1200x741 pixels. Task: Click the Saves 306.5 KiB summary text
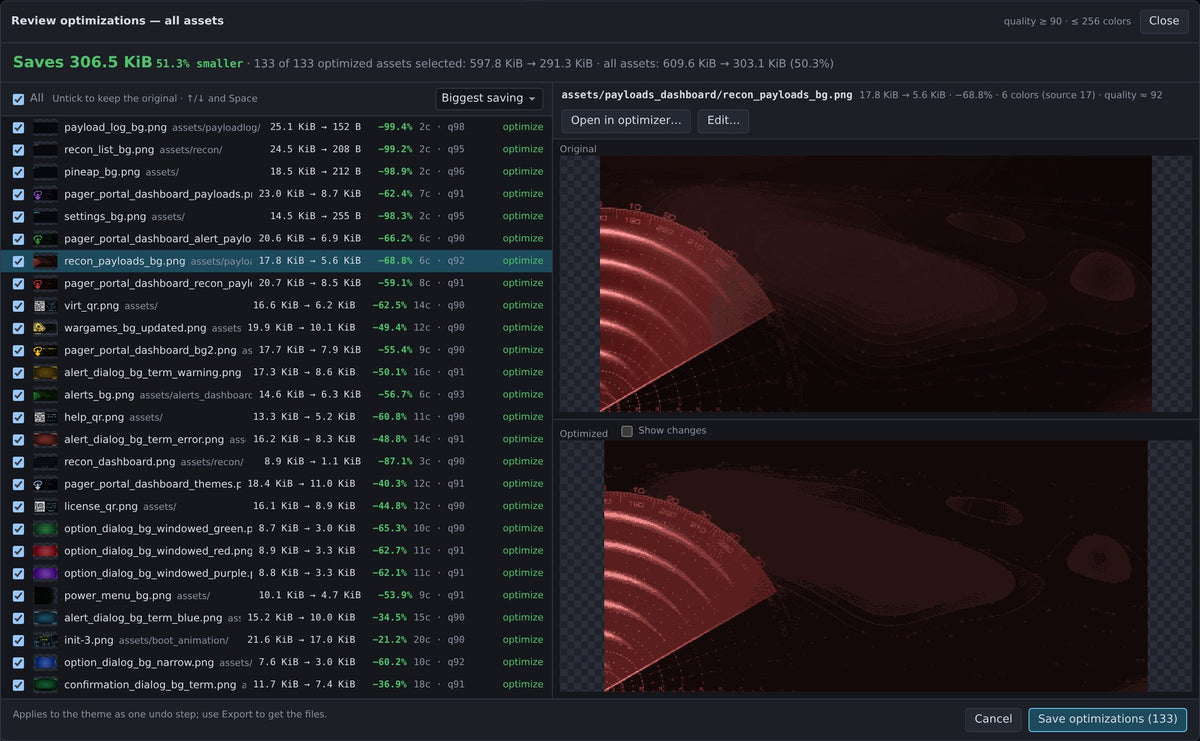82,62
